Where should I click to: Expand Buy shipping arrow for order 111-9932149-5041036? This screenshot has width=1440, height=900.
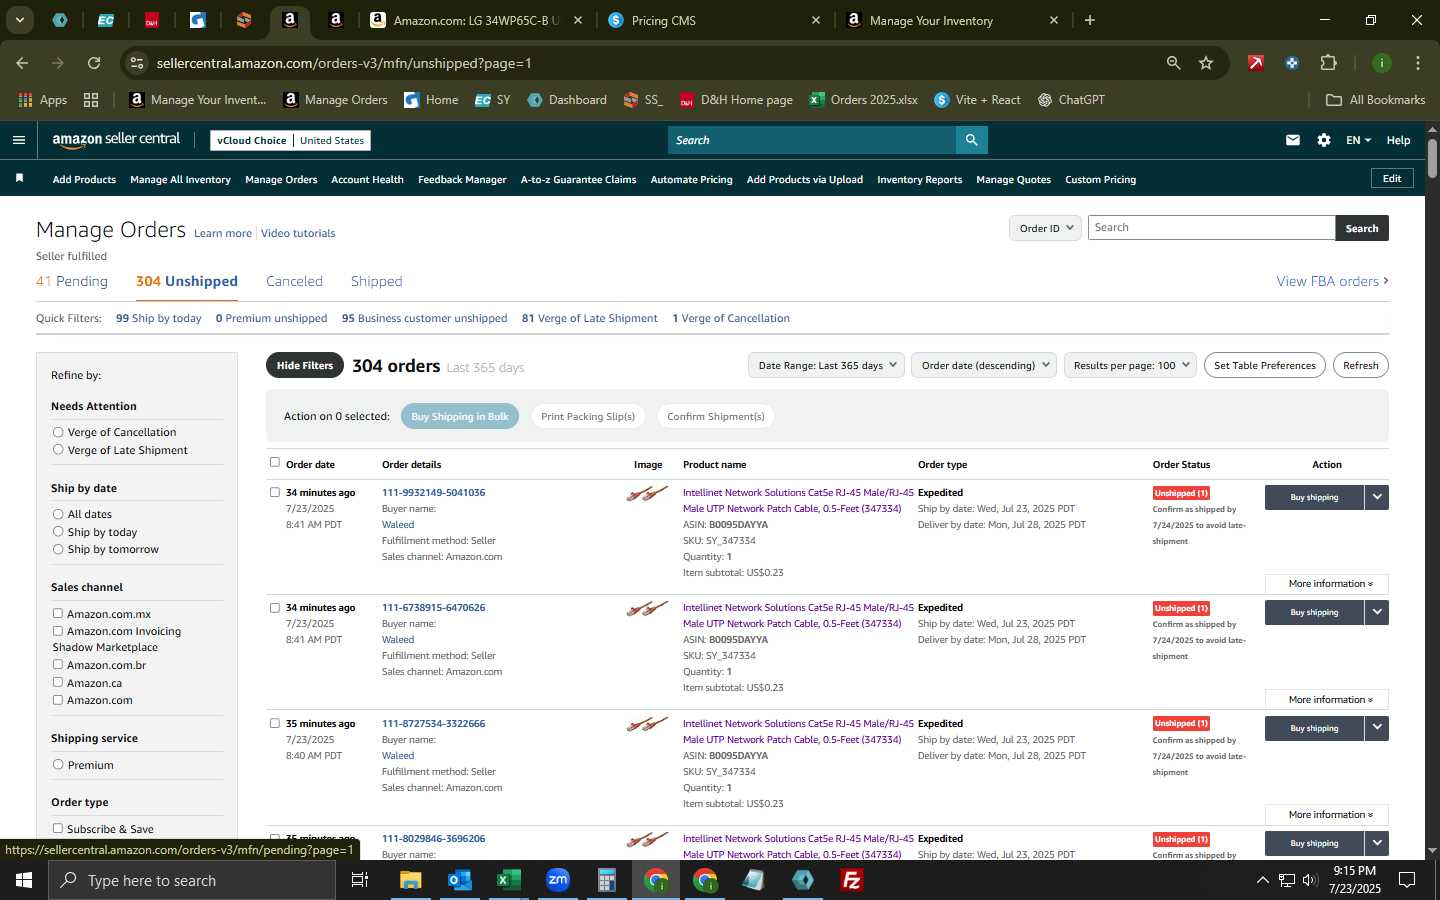[1377, 497]
